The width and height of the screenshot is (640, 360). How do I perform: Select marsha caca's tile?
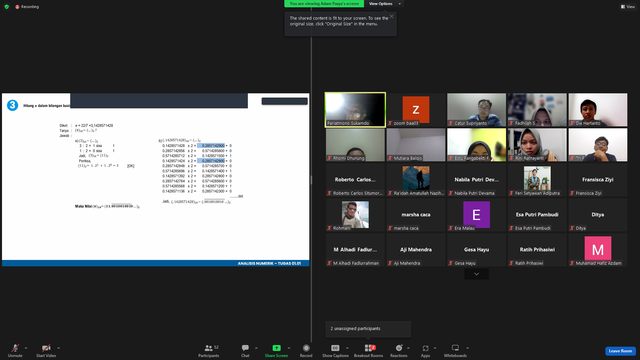[x=416, y=215]
